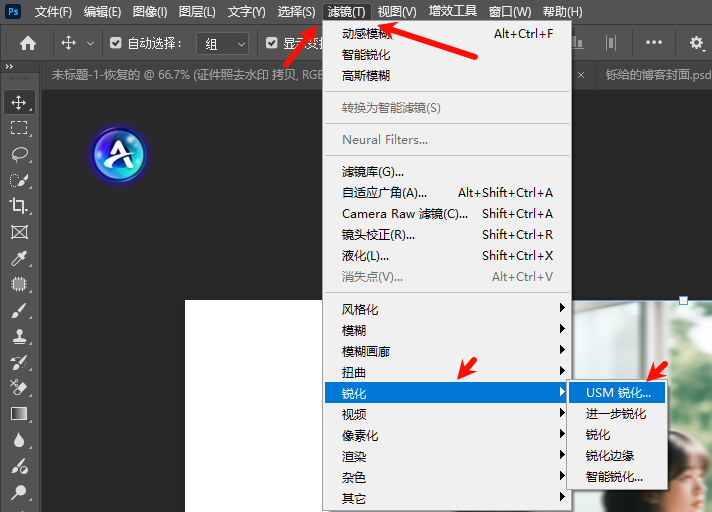Select the Clone Stamp tool
Image resolution: width=712 pixels, height=512 pixels.
click(19, 336)
